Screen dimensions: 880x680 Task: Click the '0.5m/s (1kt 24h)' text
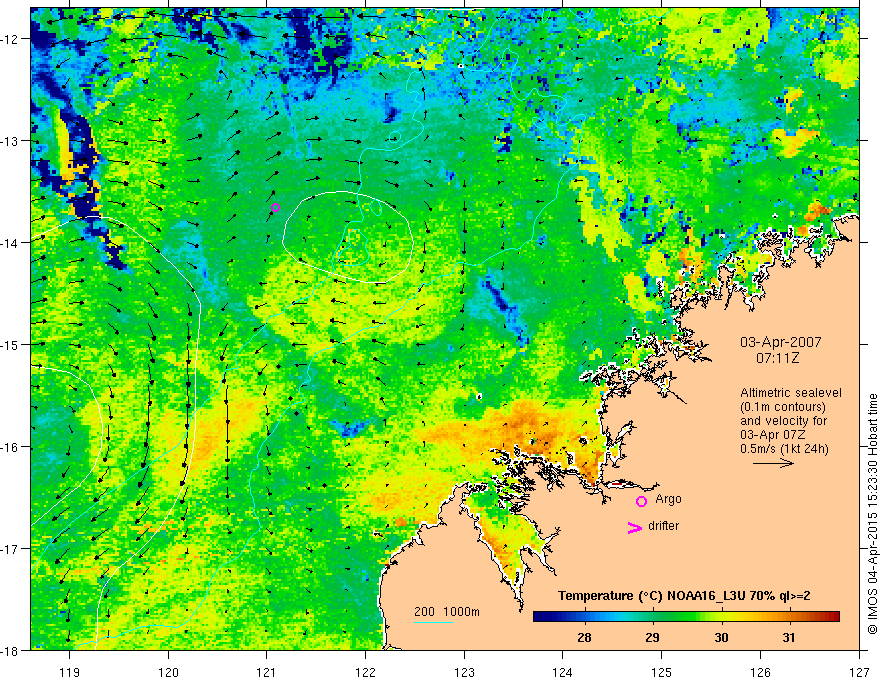pos(784,449)
